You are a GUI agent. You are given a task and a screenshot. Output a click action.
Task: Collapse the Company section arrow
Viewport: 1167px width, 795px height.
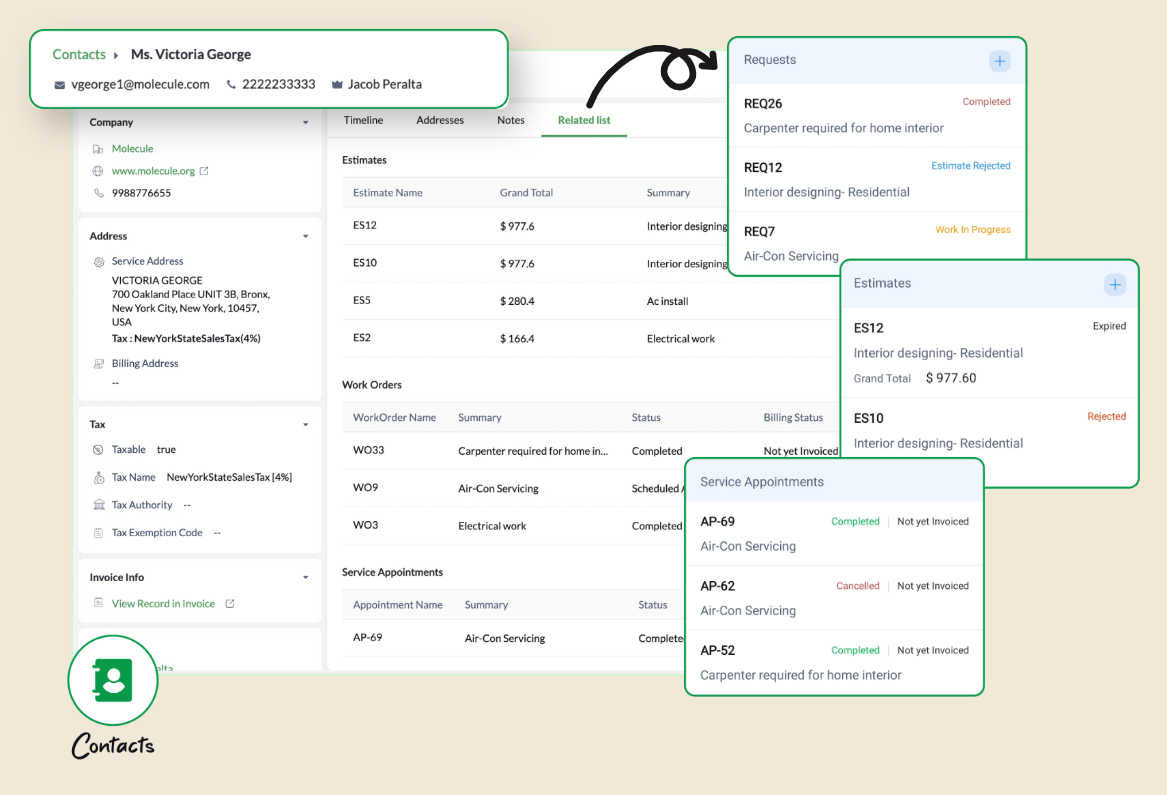[306, 123]
